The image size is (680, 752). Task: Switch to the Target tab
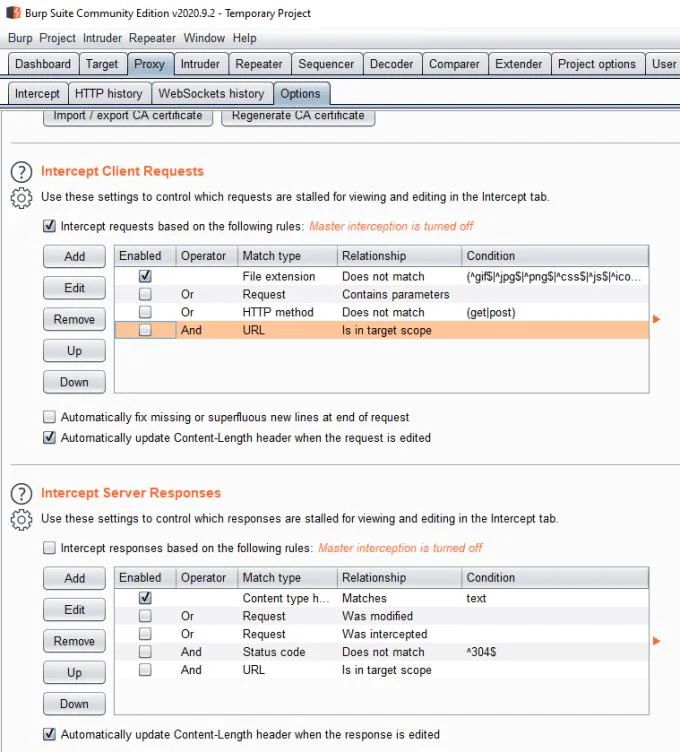pyautogui.click(x=102, y=64)
